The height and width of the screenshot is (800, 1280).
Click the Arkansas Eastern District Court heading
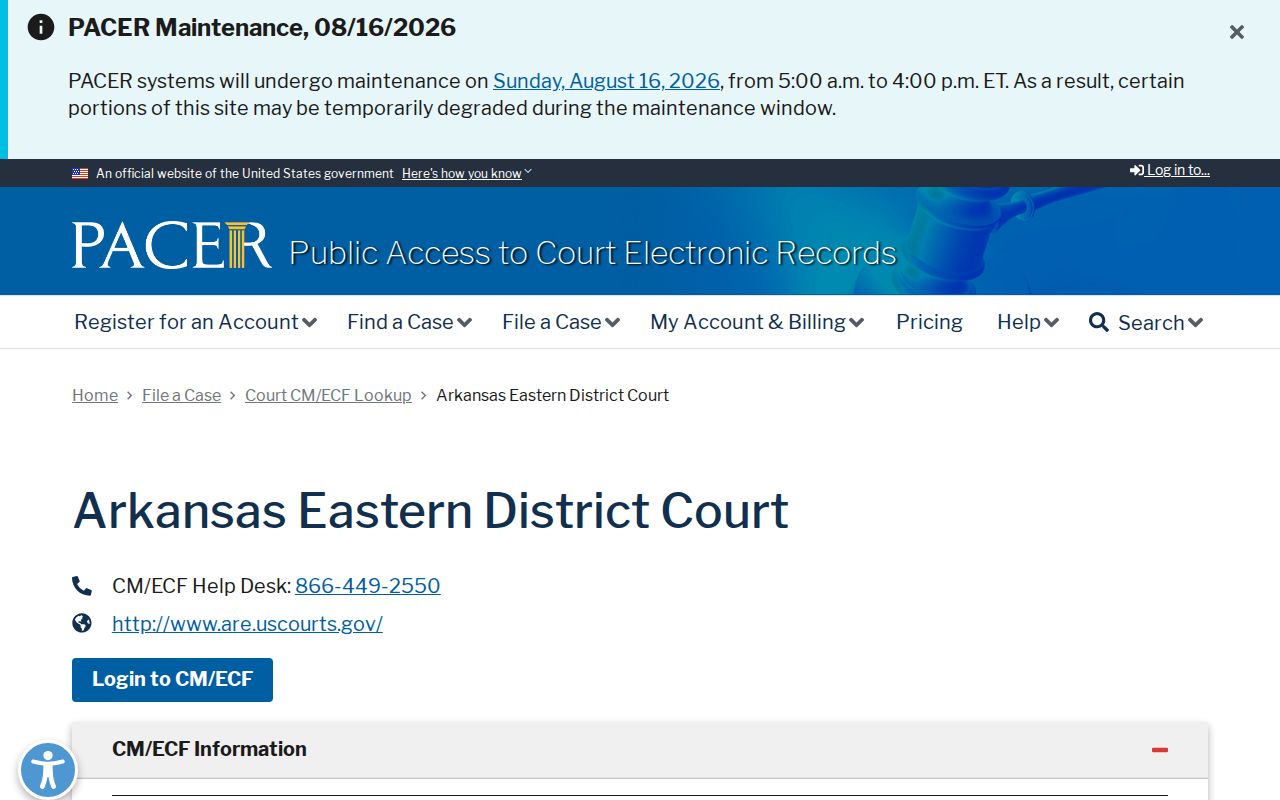[431, 510]
